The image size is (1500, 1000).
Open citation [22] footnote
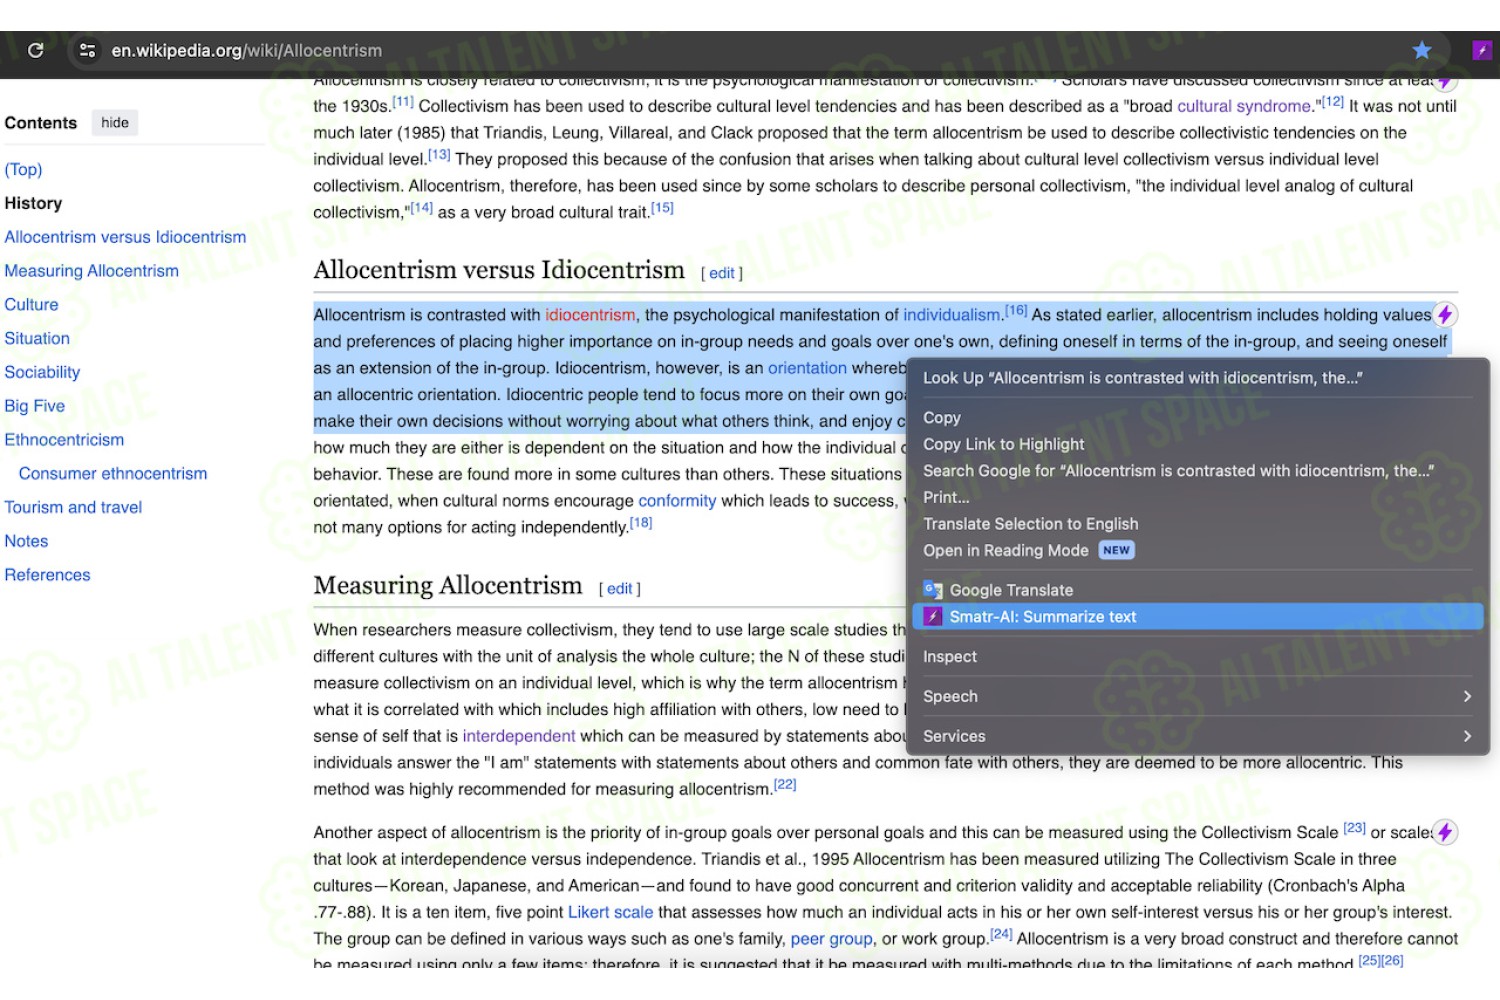pos(785,785)
